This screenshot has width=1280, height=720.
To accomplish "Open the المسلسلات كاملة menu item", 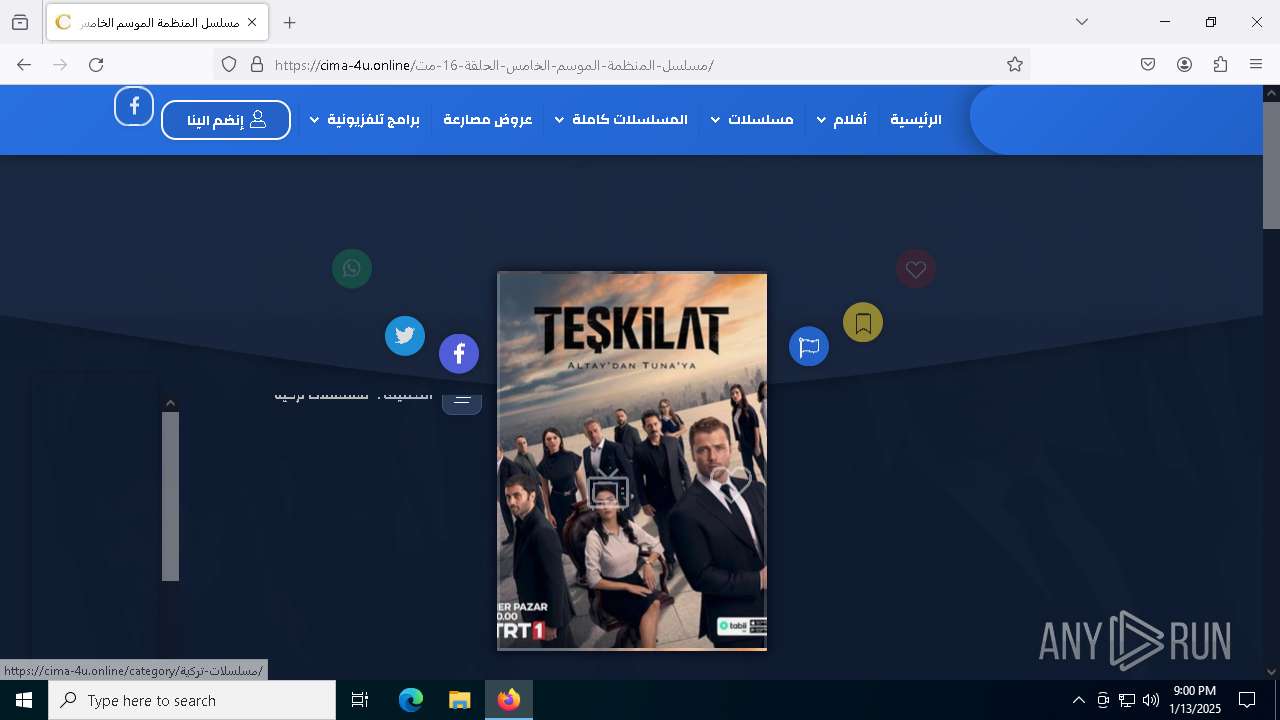I will coord(630,119).
